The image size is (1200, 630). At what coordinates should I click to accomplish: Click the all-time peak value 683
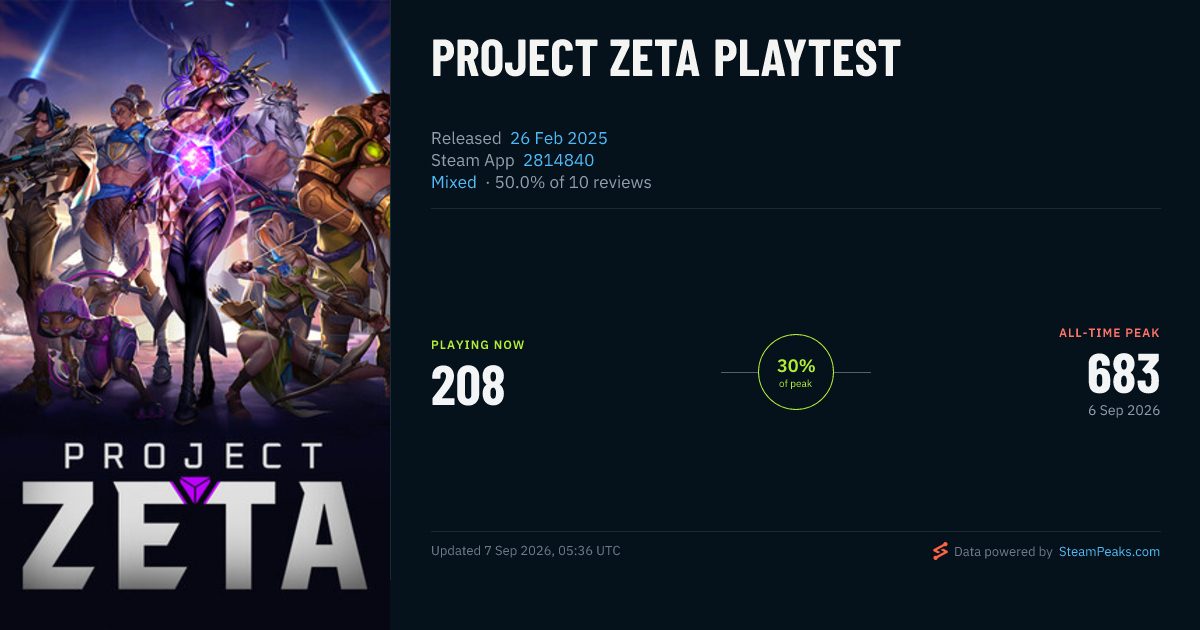1124,375
